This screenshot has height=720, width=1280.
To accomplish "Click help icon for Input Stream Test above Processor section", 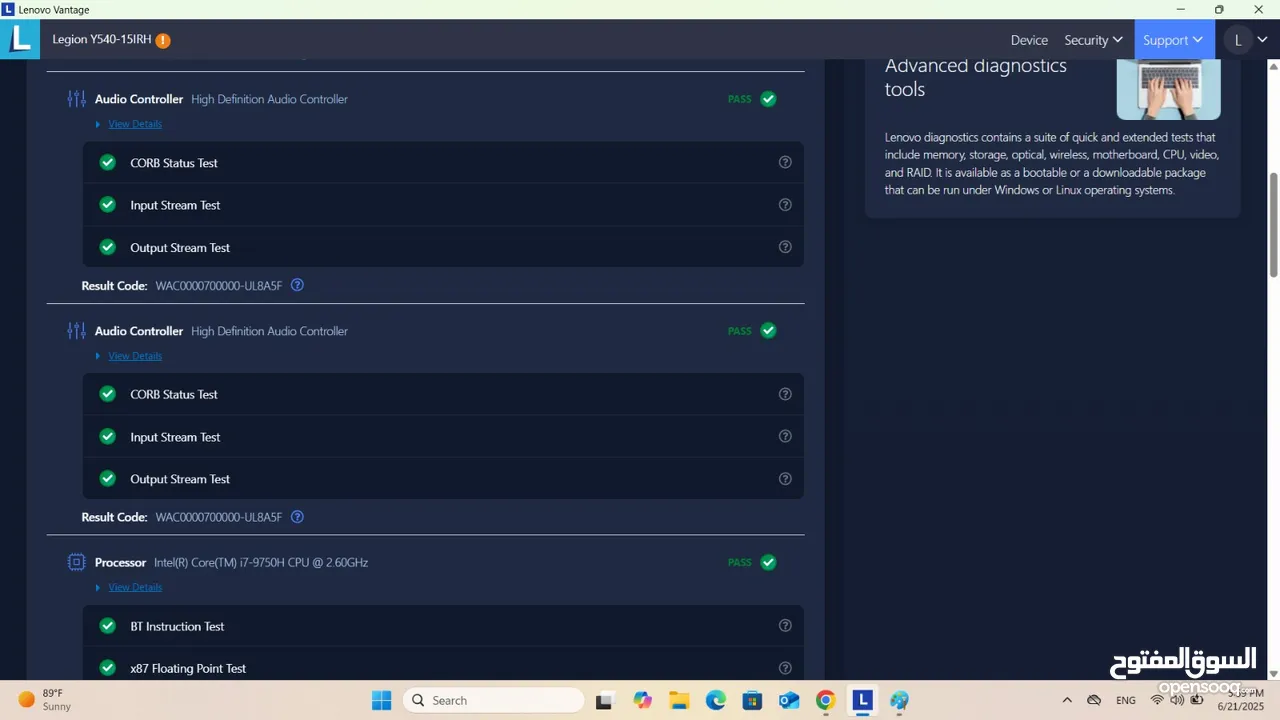I will point(785,436).
